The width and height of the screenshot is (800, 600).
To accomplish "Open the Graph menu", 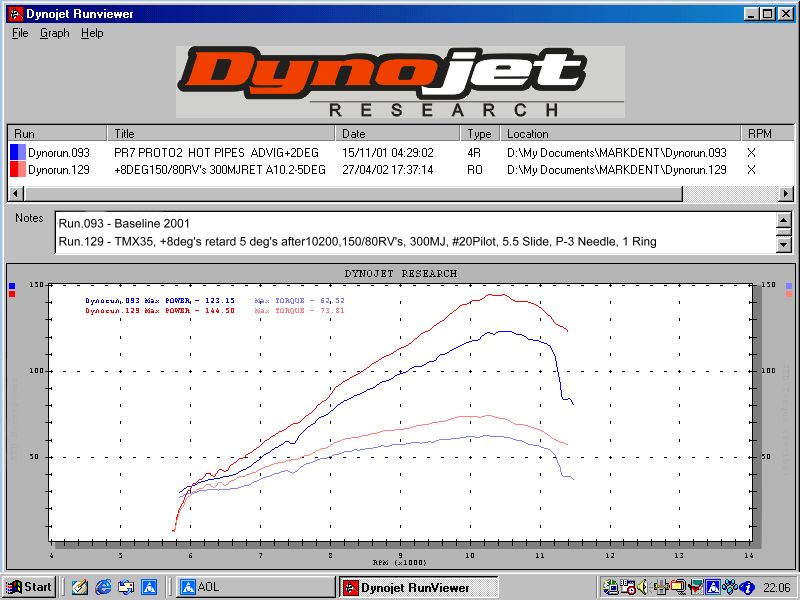I will [x=54, y=33].
